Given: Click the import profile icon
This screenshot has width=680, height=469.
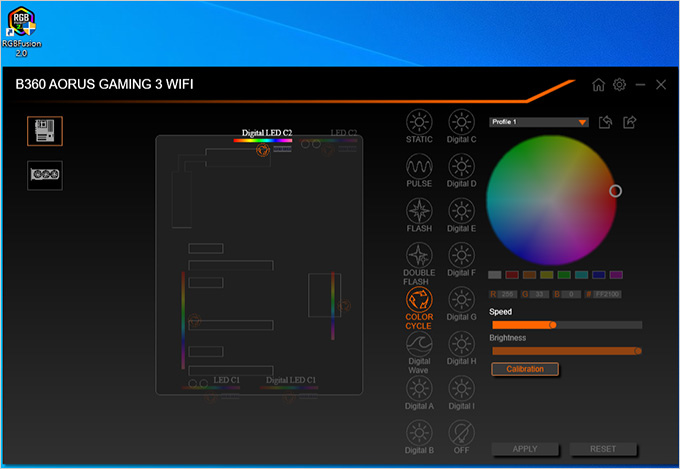Looking at the screenshot, I should click(605, 122).
